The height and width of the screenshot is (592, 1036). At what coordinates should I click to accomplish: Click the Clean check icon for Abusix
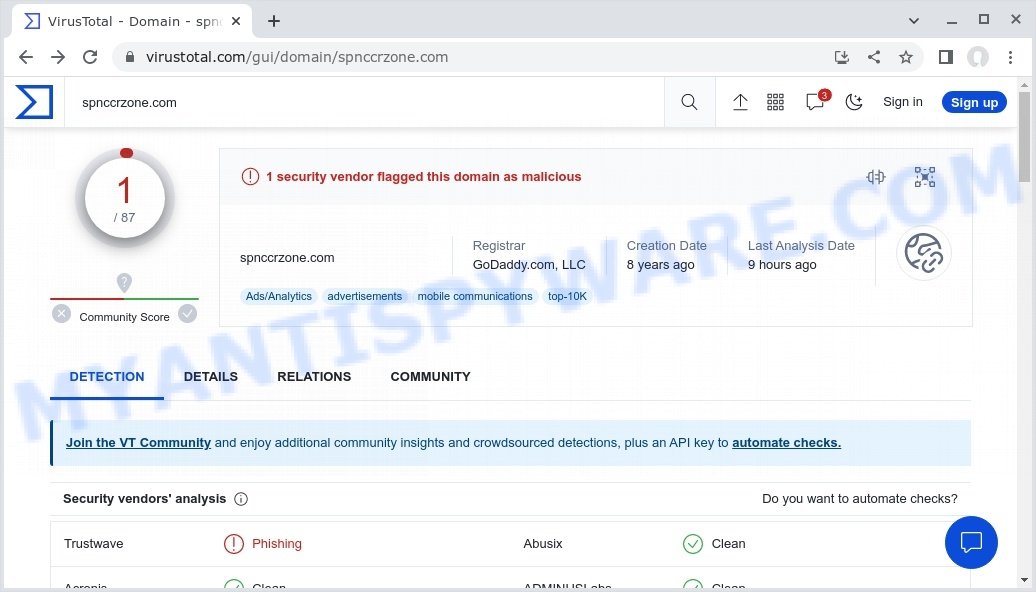pyautogui.click(x=692, y=544)
